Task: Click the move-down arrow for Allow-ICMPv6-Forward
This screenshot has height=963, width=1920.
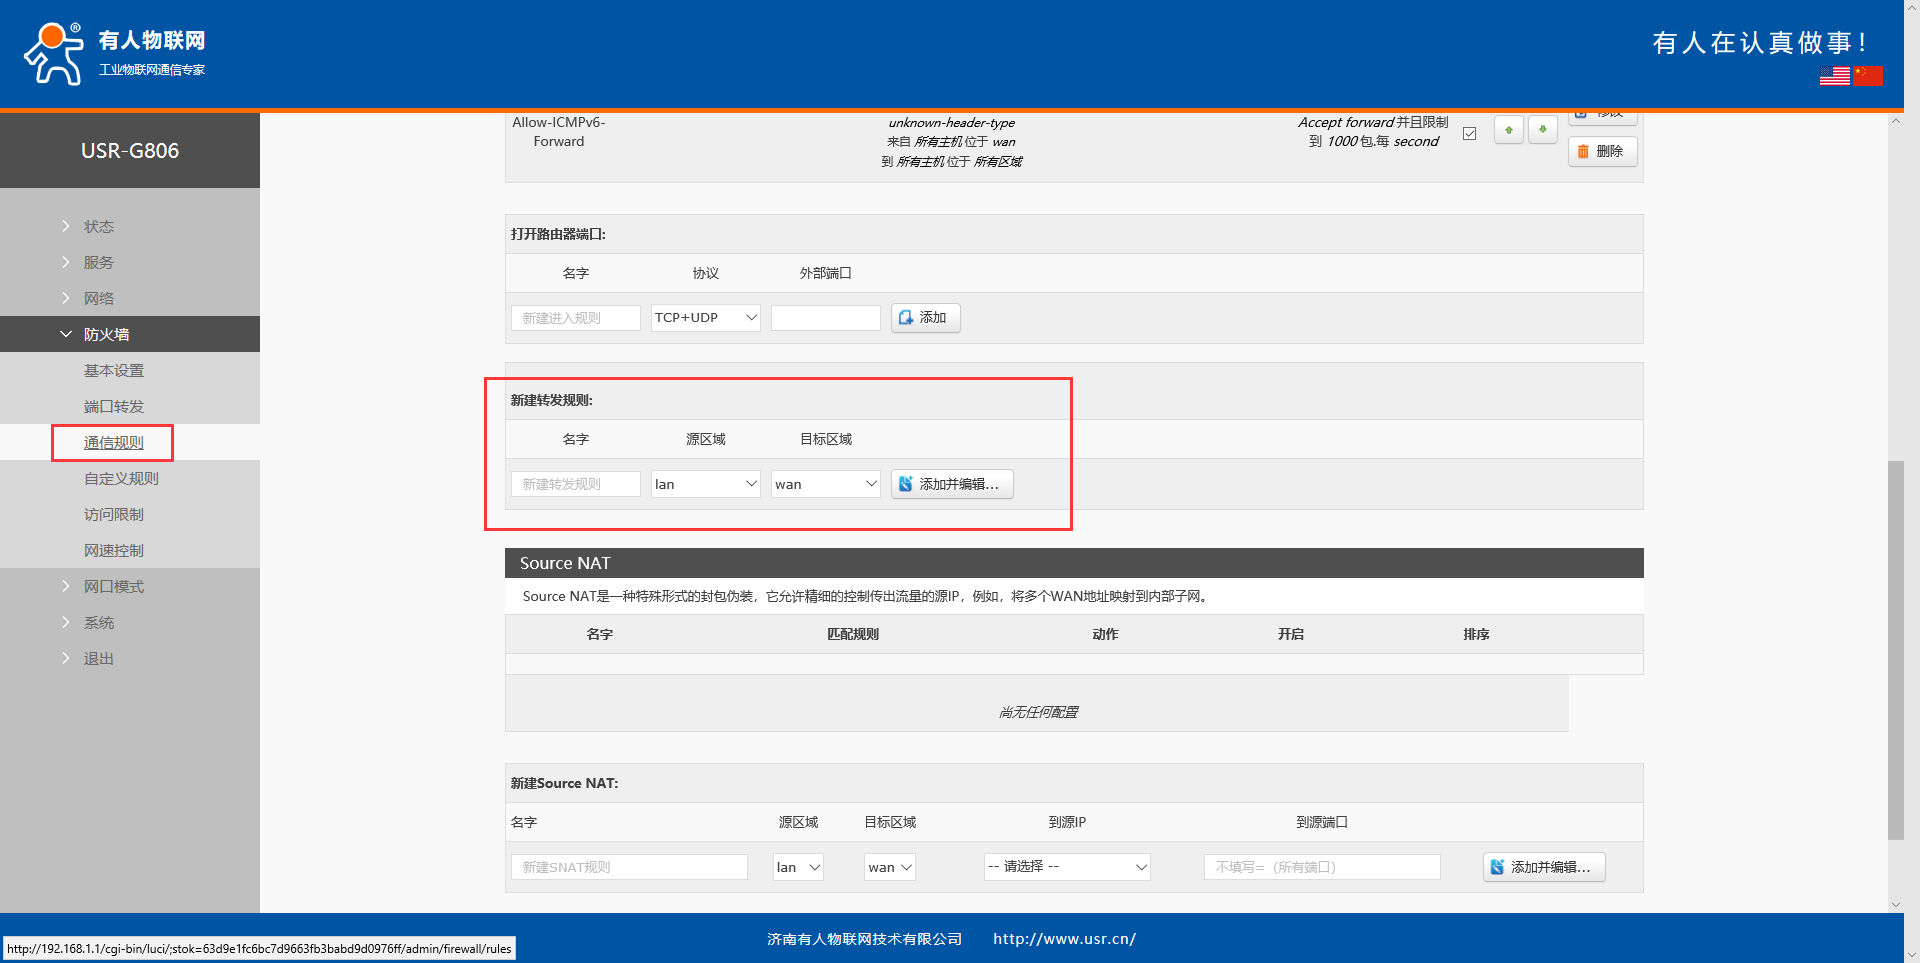Action: [x=1542, y=130]
